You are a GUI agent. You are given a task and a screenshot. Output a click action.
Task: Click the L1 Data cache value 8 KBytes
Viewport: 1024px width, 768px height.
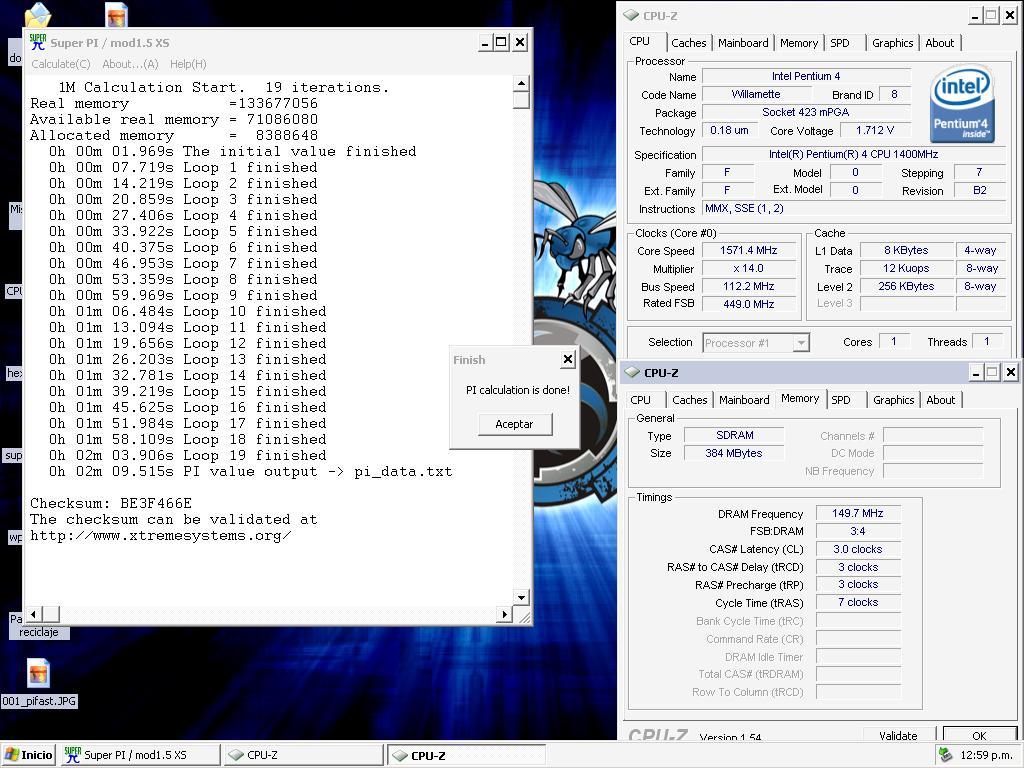point(906,250)
